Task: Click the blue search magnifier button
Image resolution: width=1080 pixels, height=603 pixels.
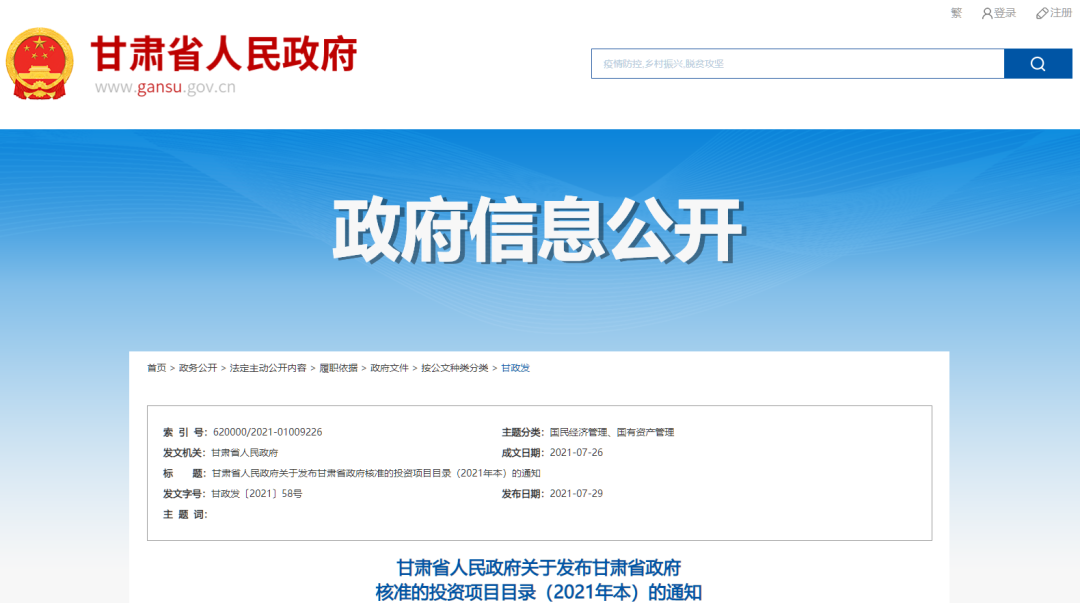Action: coord(1037,64)
